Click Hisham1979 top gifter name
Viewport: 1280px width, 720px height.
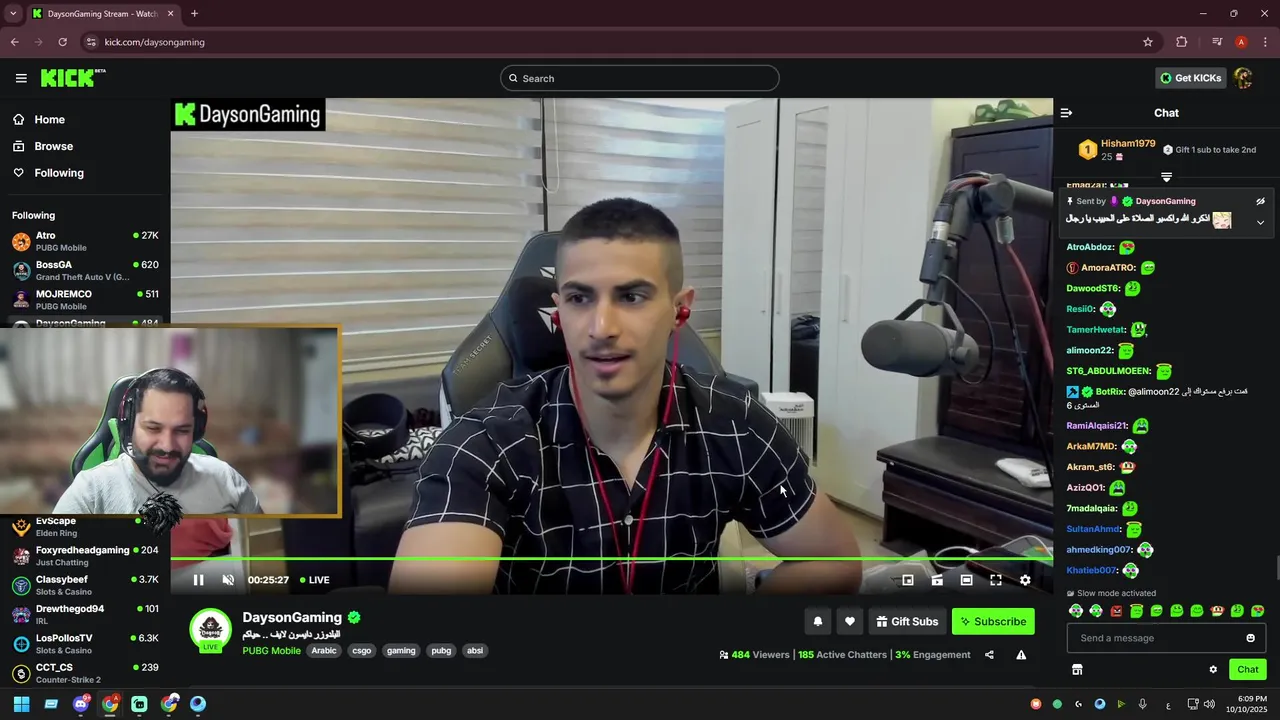1128,144
